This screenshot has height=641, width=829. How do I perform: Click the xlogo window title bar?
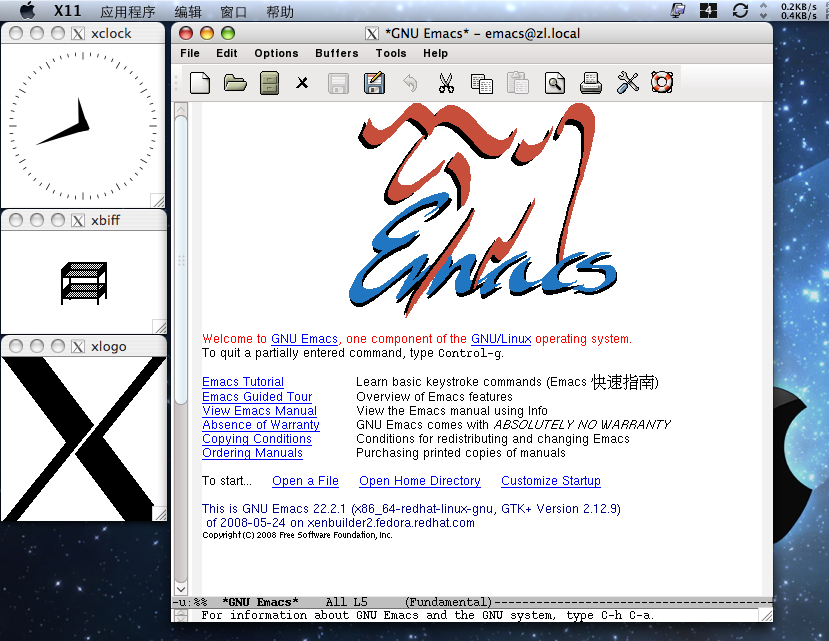pyautogui.click(x=84, y=346)
